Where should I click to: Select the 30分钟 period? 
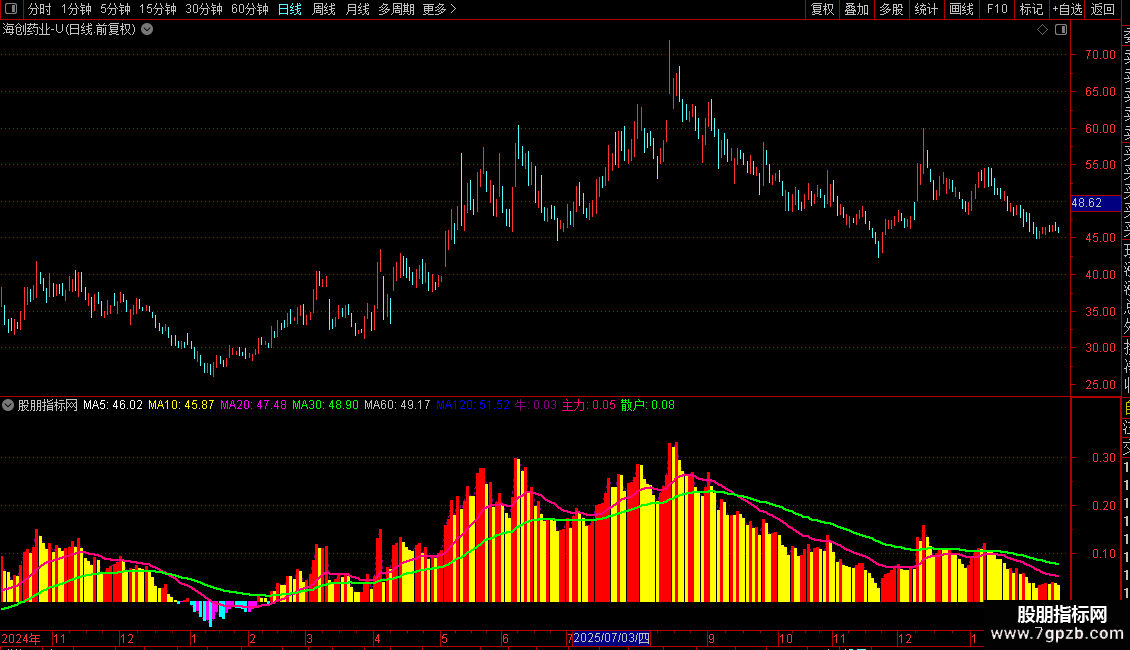[204, 9]
